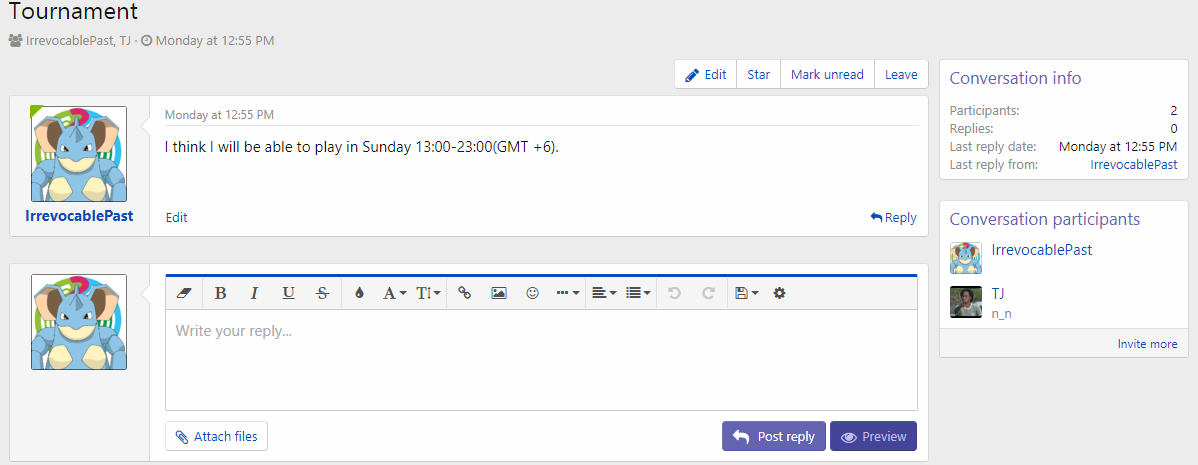The image size is (1198, 465).
Task: Toggle italic text formatting
Action: click(254, 293)
